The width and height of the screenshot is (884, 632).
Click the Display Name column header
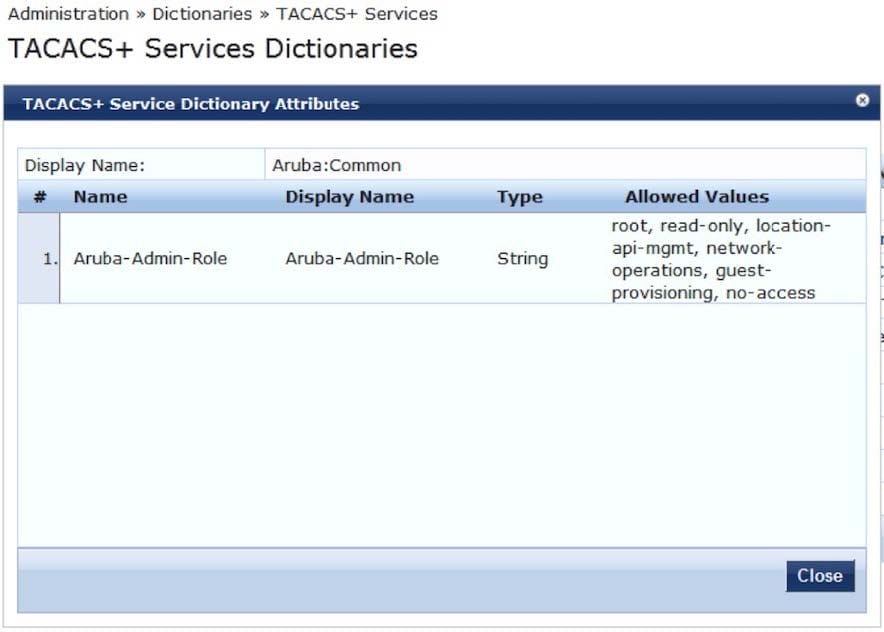349,196
